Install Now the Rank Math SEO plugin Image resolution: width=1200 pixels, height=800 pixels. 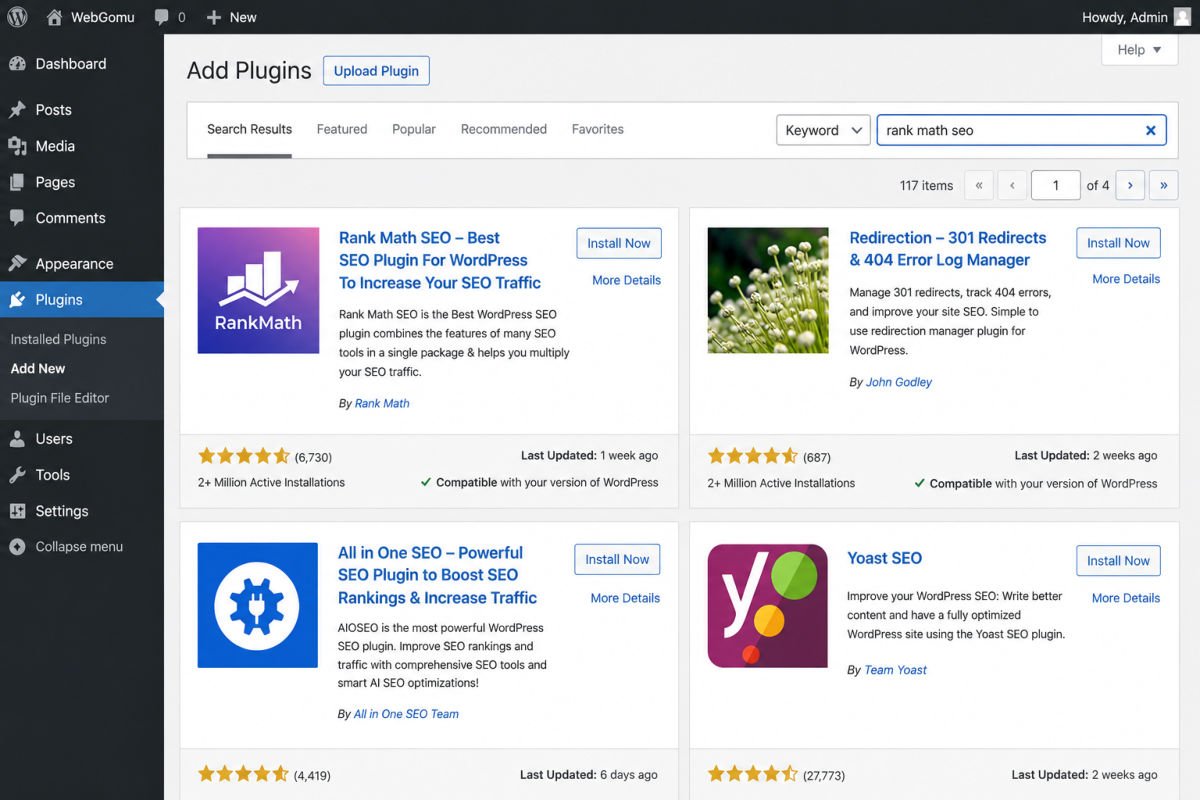pyautogui.click(x=619, y=243)
